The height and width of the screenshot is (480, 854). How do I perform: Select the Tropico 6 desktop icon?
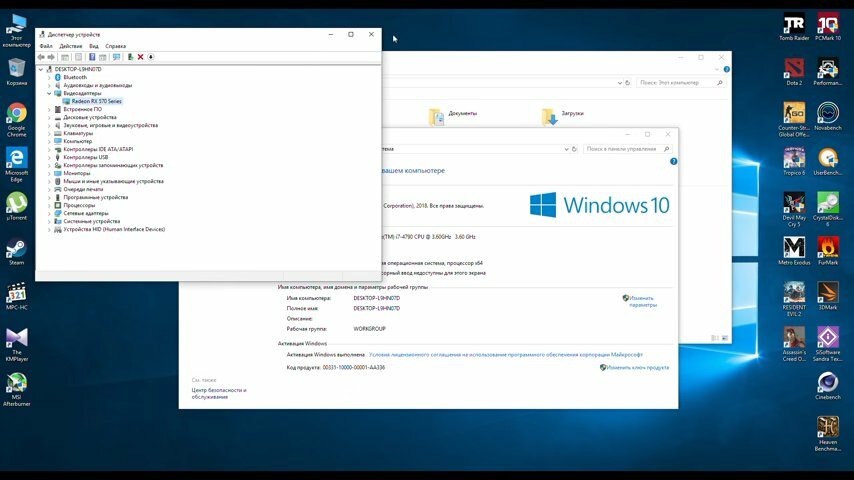coord(794,161)
